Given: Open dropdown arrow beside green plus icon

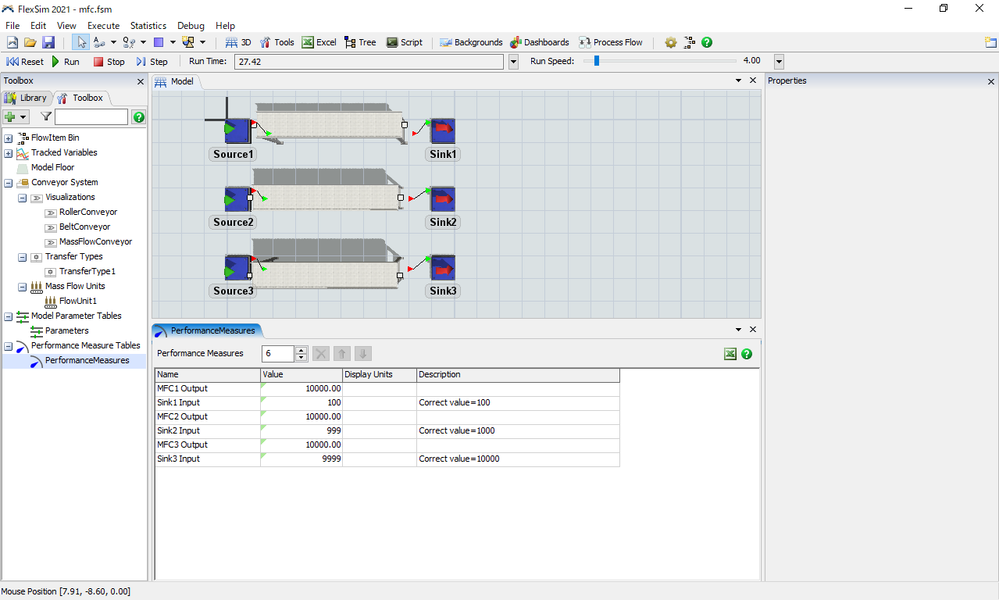Looking at the screenshot, I should click(23, 117).
